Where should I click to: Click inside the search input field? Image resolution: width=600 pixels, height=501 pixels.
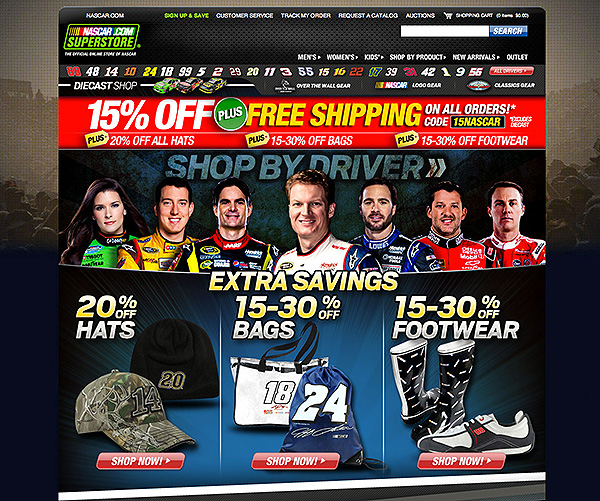pos(445,31)
